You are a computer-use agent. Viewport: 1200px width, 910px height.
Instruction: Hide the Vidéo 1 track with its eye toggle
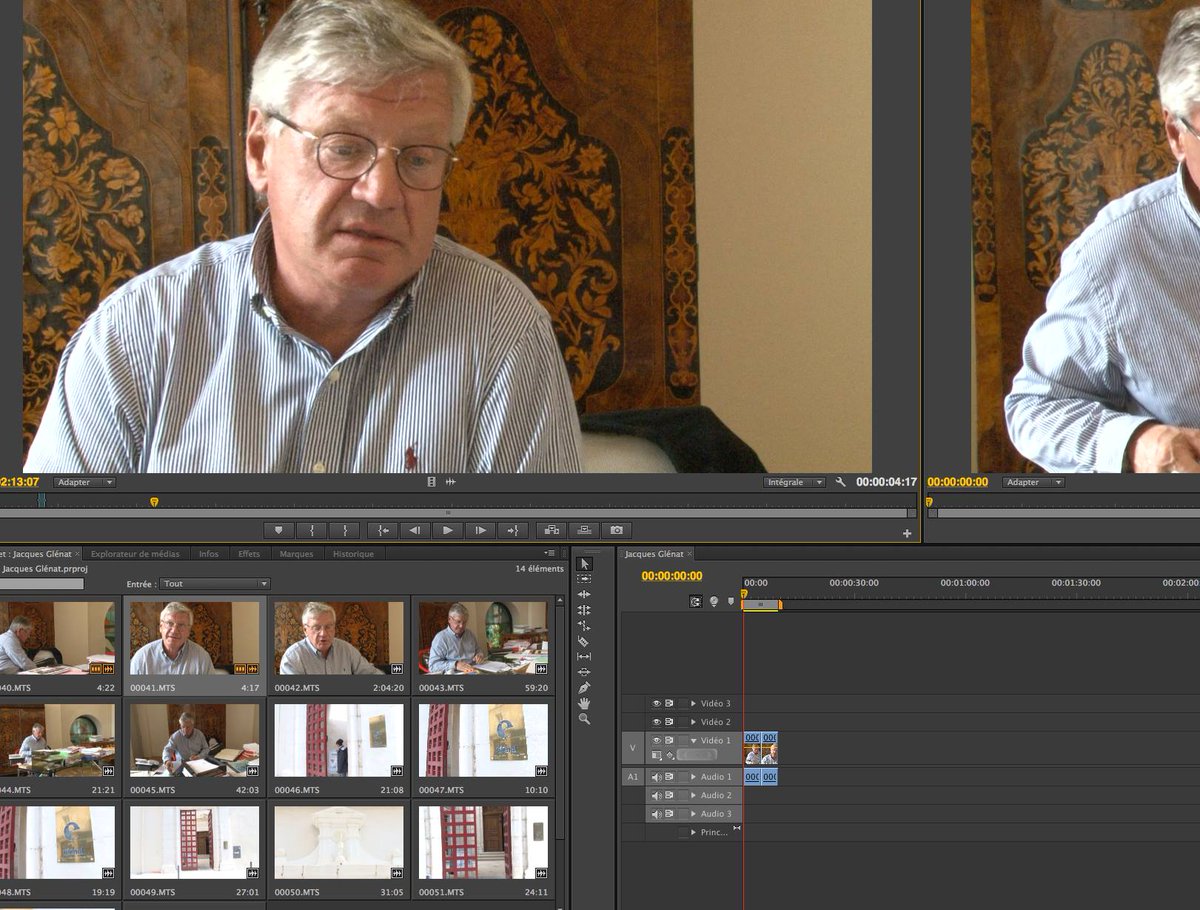click(657, 740)
